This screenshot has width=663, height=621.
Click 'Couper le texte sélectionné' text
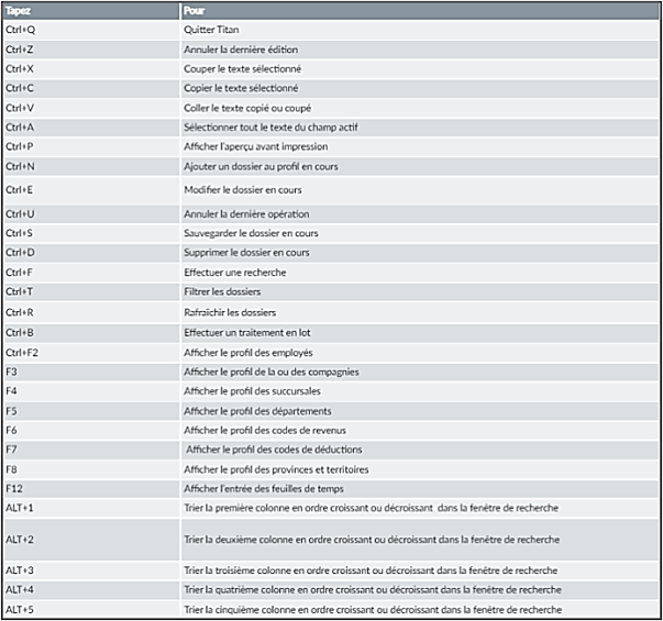click(x=242, y=69)
